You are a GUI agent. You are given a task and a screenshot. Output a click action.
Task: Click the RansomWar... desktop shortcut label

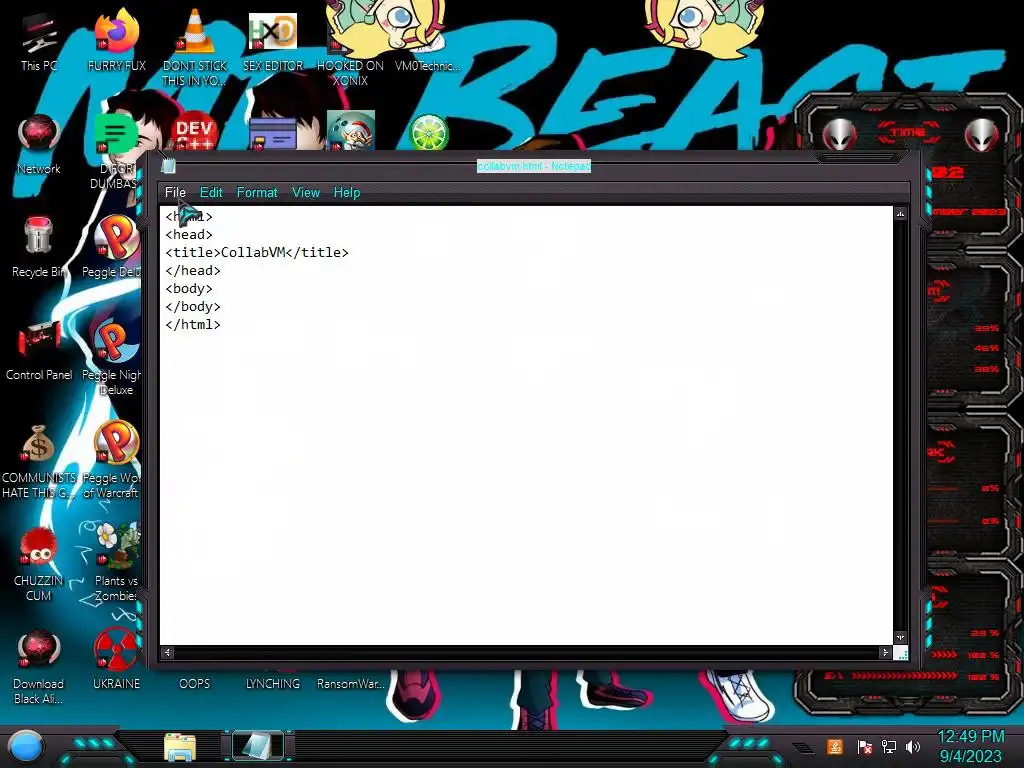pos(351,684)
